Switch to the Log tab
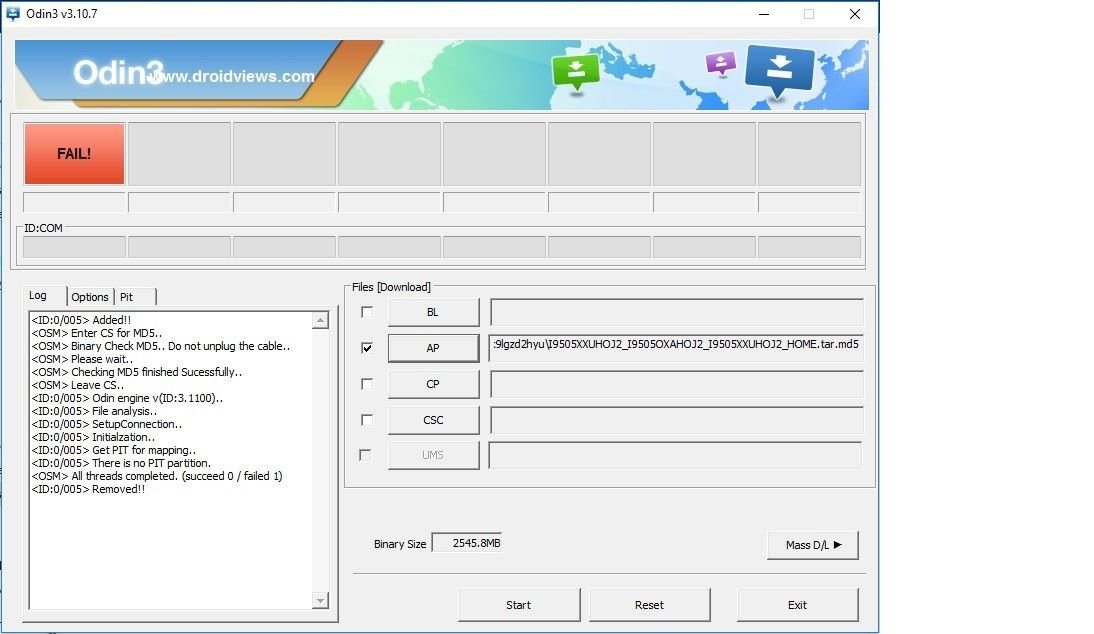 point(38,296)
